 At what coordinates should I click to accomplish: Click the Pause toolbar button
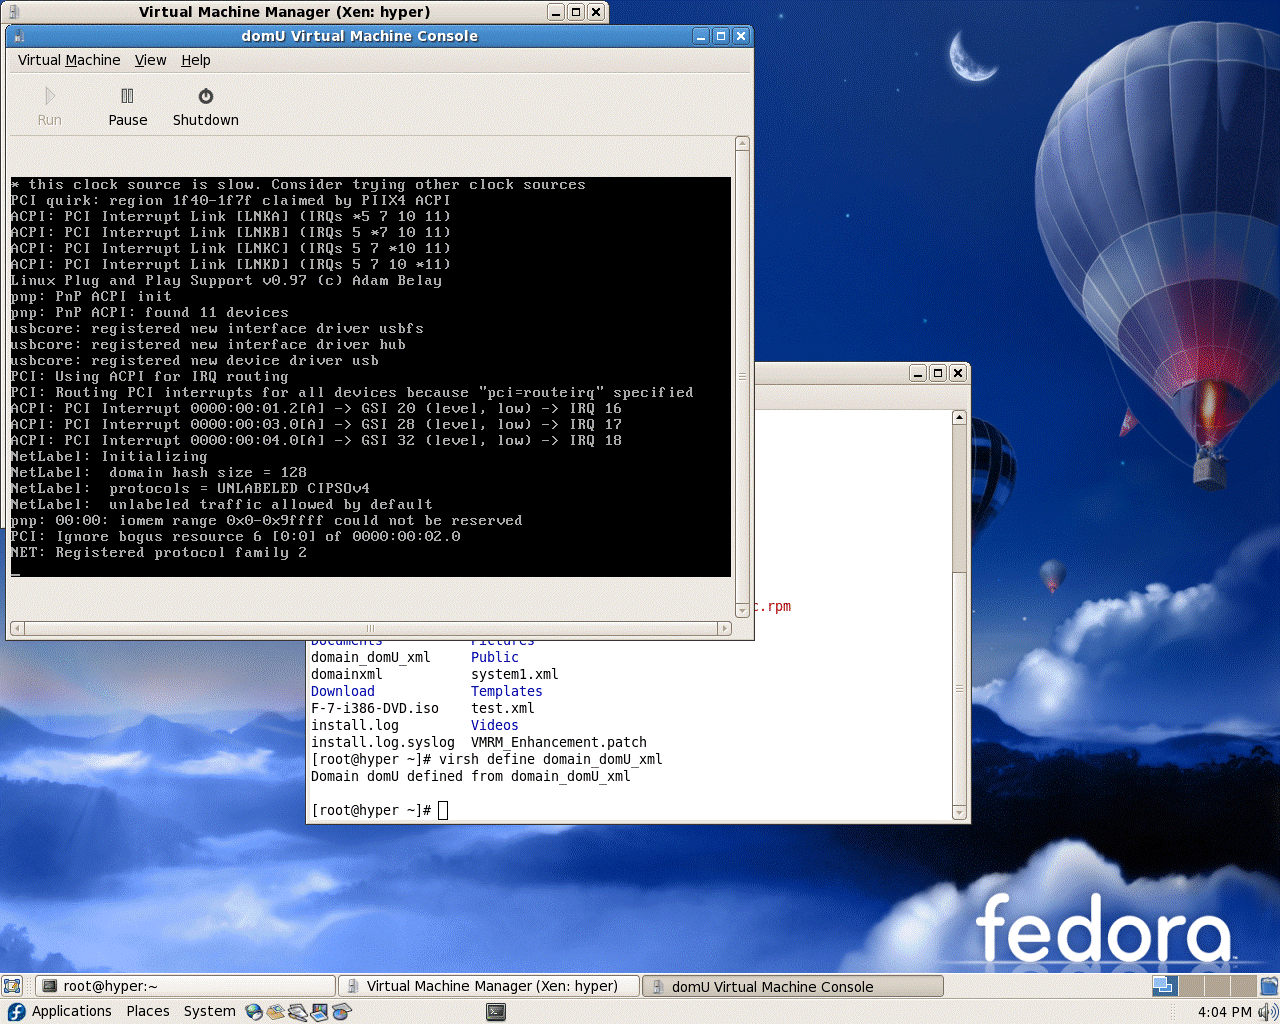127,107
